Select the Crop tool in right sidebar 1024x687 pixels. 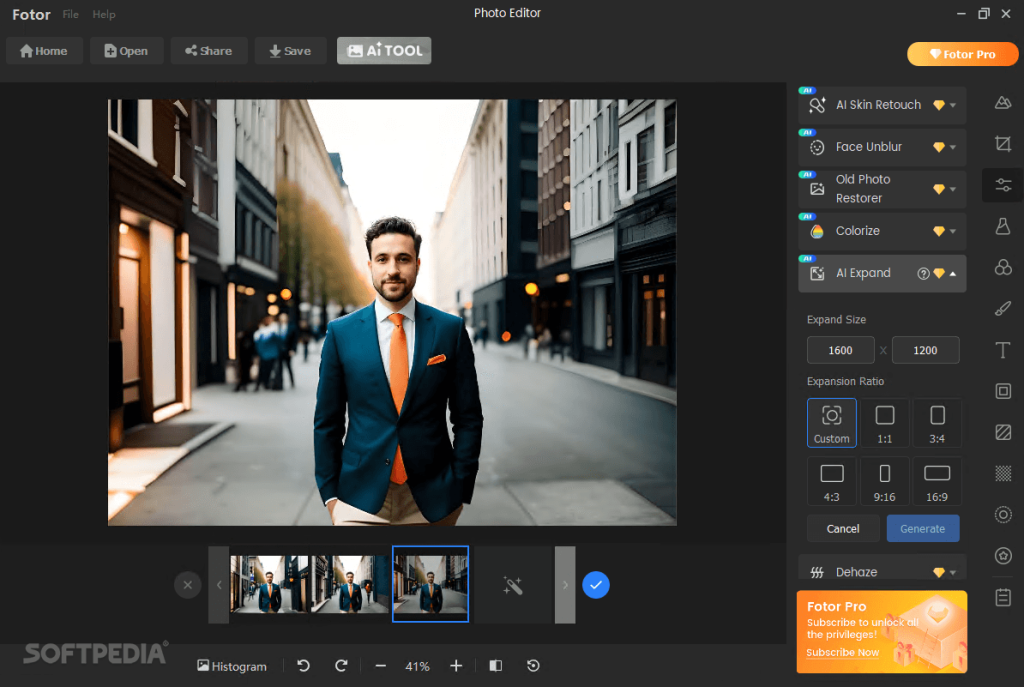(1003, 144)
